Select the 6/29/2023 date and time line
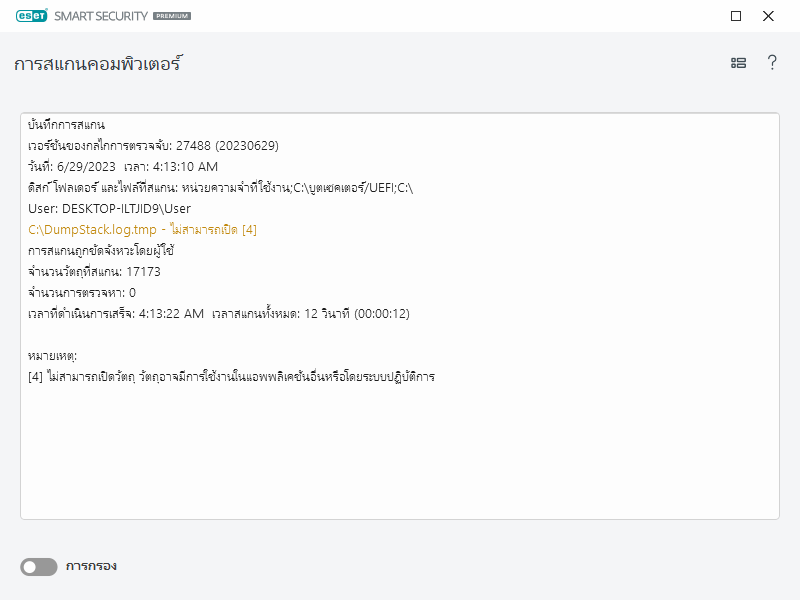 click(123, 167)
